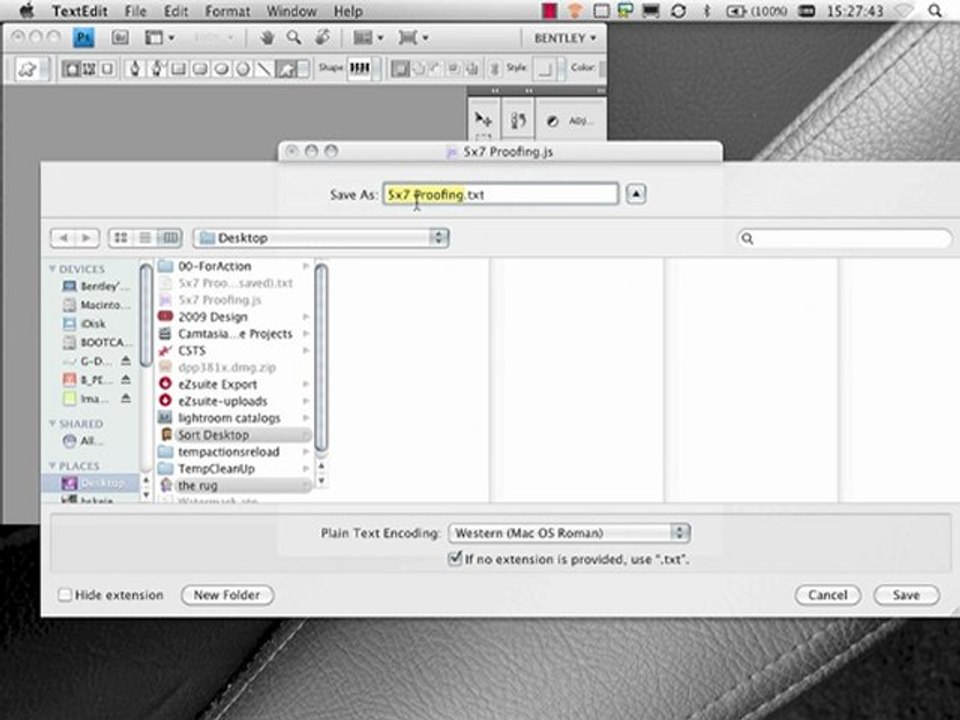960x720 pixels.
Task: Select the eZsuite Export folder
Action: pyautogui.click(x=234, y=384)
